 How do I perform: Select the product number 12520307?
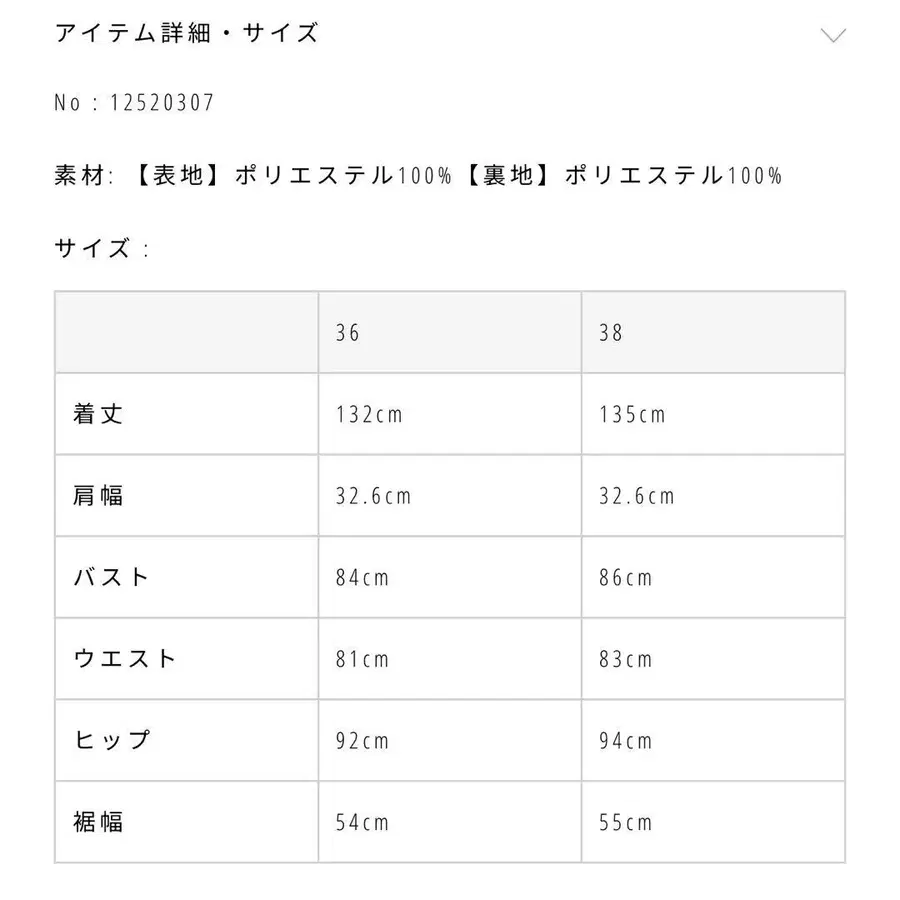click(x=134, y=100)
